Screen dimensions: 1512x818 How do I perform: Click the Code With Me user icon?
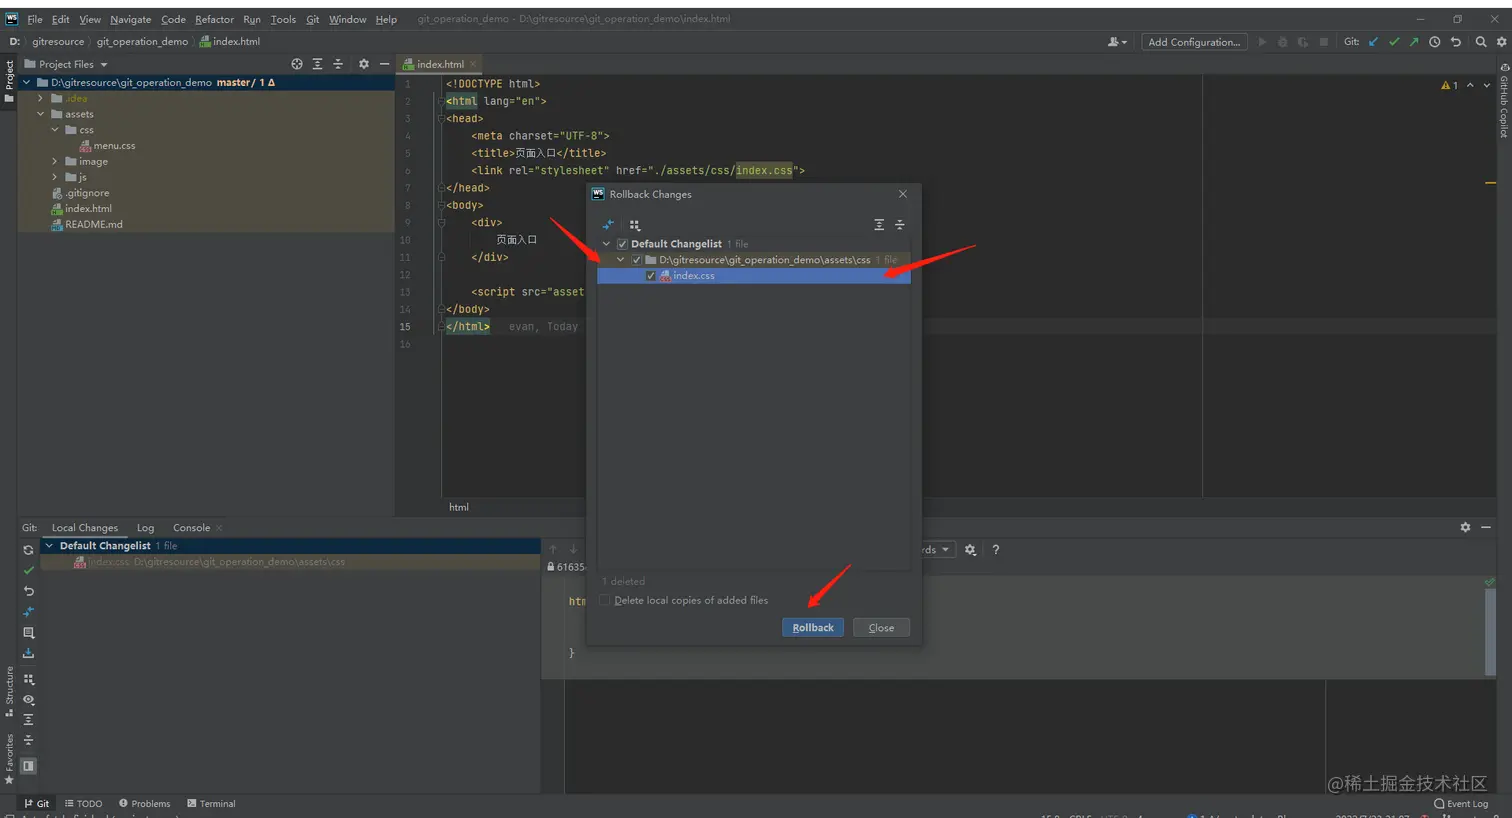click(1116, 42)
